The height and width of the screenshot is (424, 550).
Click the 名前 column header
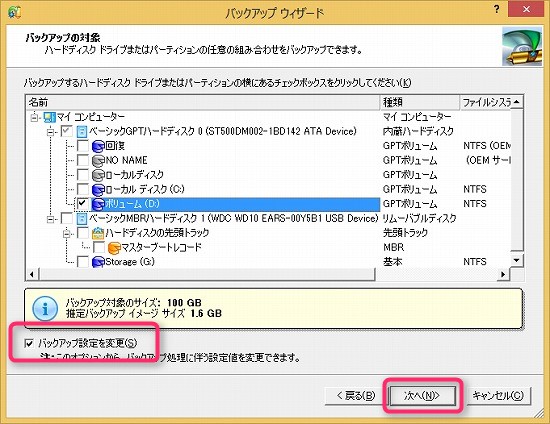point(203,102)
